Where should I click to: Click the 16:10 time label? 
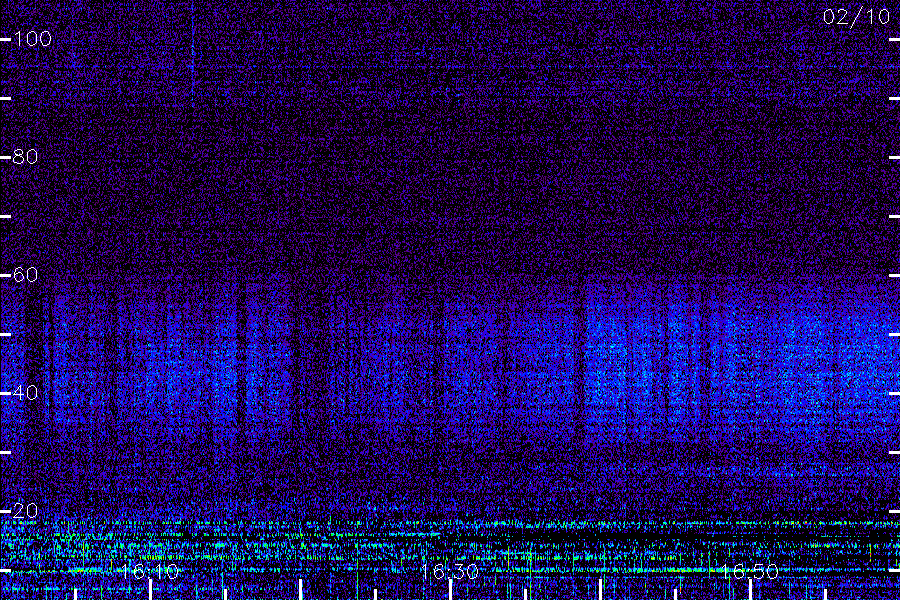[150, 571]
